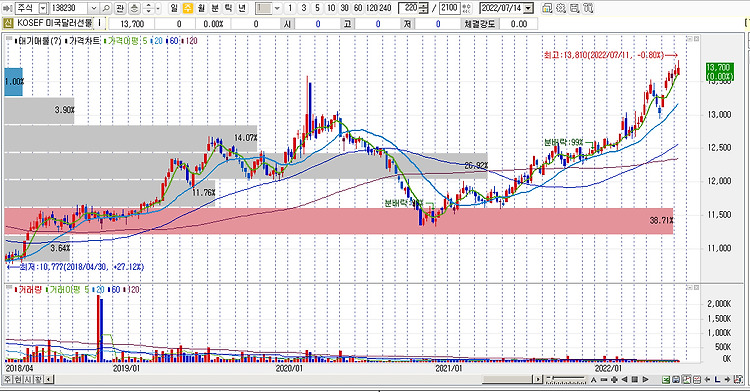Click the plus zoom-in icon in bottom bar
Viewport: 750px width, 392px height.
click(x=614, y=380)
